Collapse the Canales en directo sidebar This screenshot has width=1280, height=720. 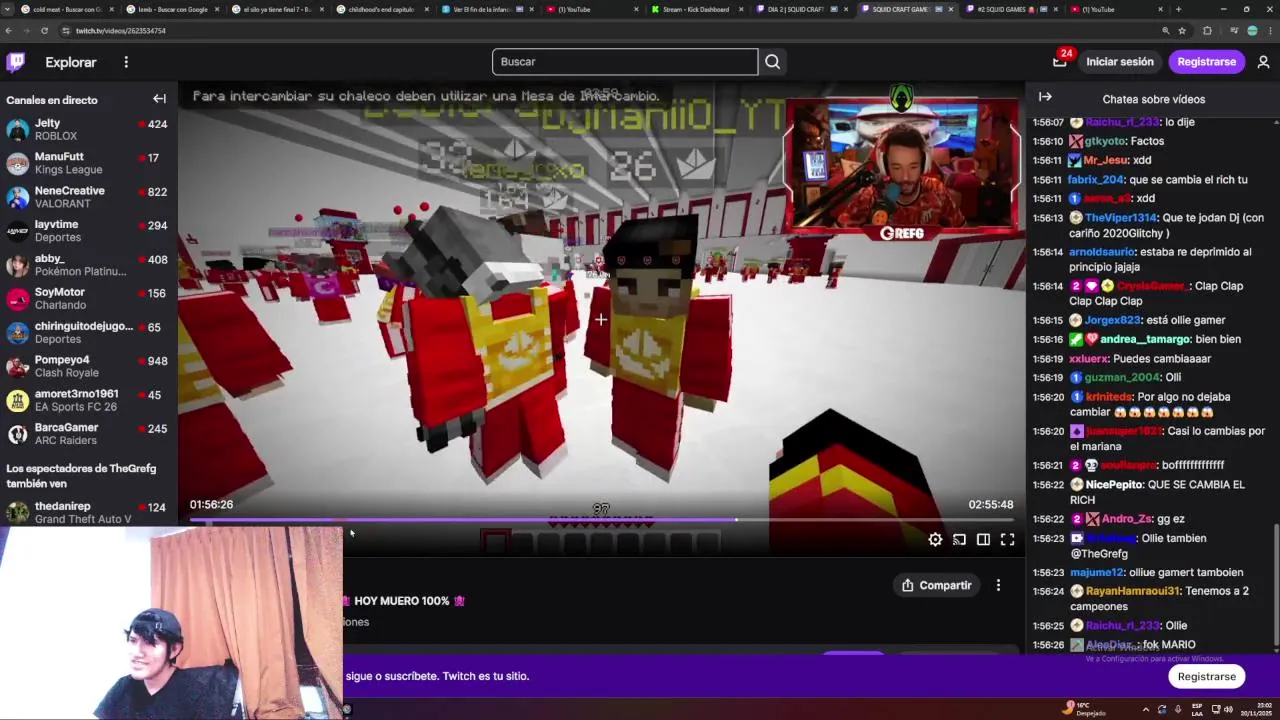coord(159,99)
